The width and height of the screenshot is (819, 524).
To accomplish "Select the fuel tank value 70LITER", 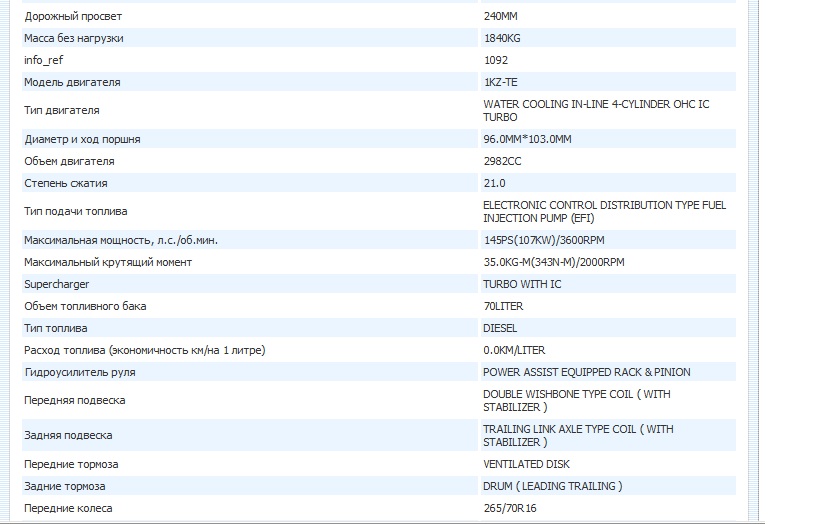I will [503, 306].
